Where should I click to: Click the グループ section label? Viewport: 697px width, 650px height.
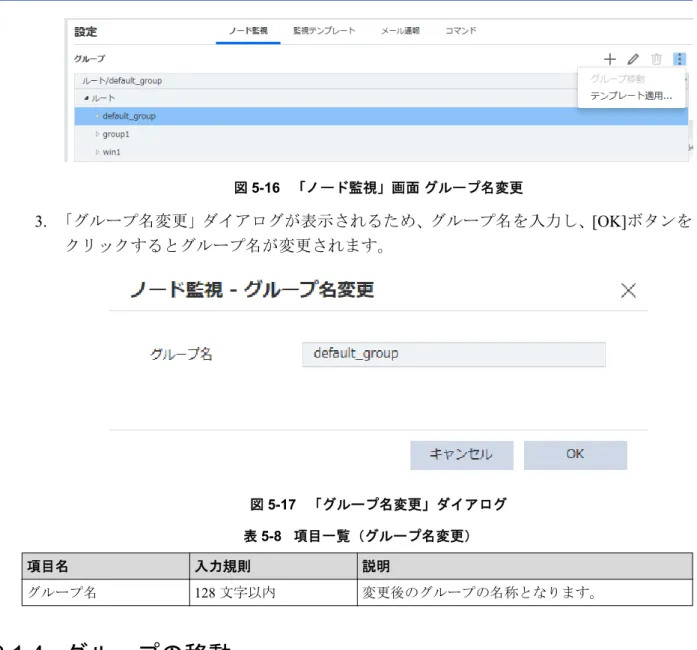tap(89, 59)
